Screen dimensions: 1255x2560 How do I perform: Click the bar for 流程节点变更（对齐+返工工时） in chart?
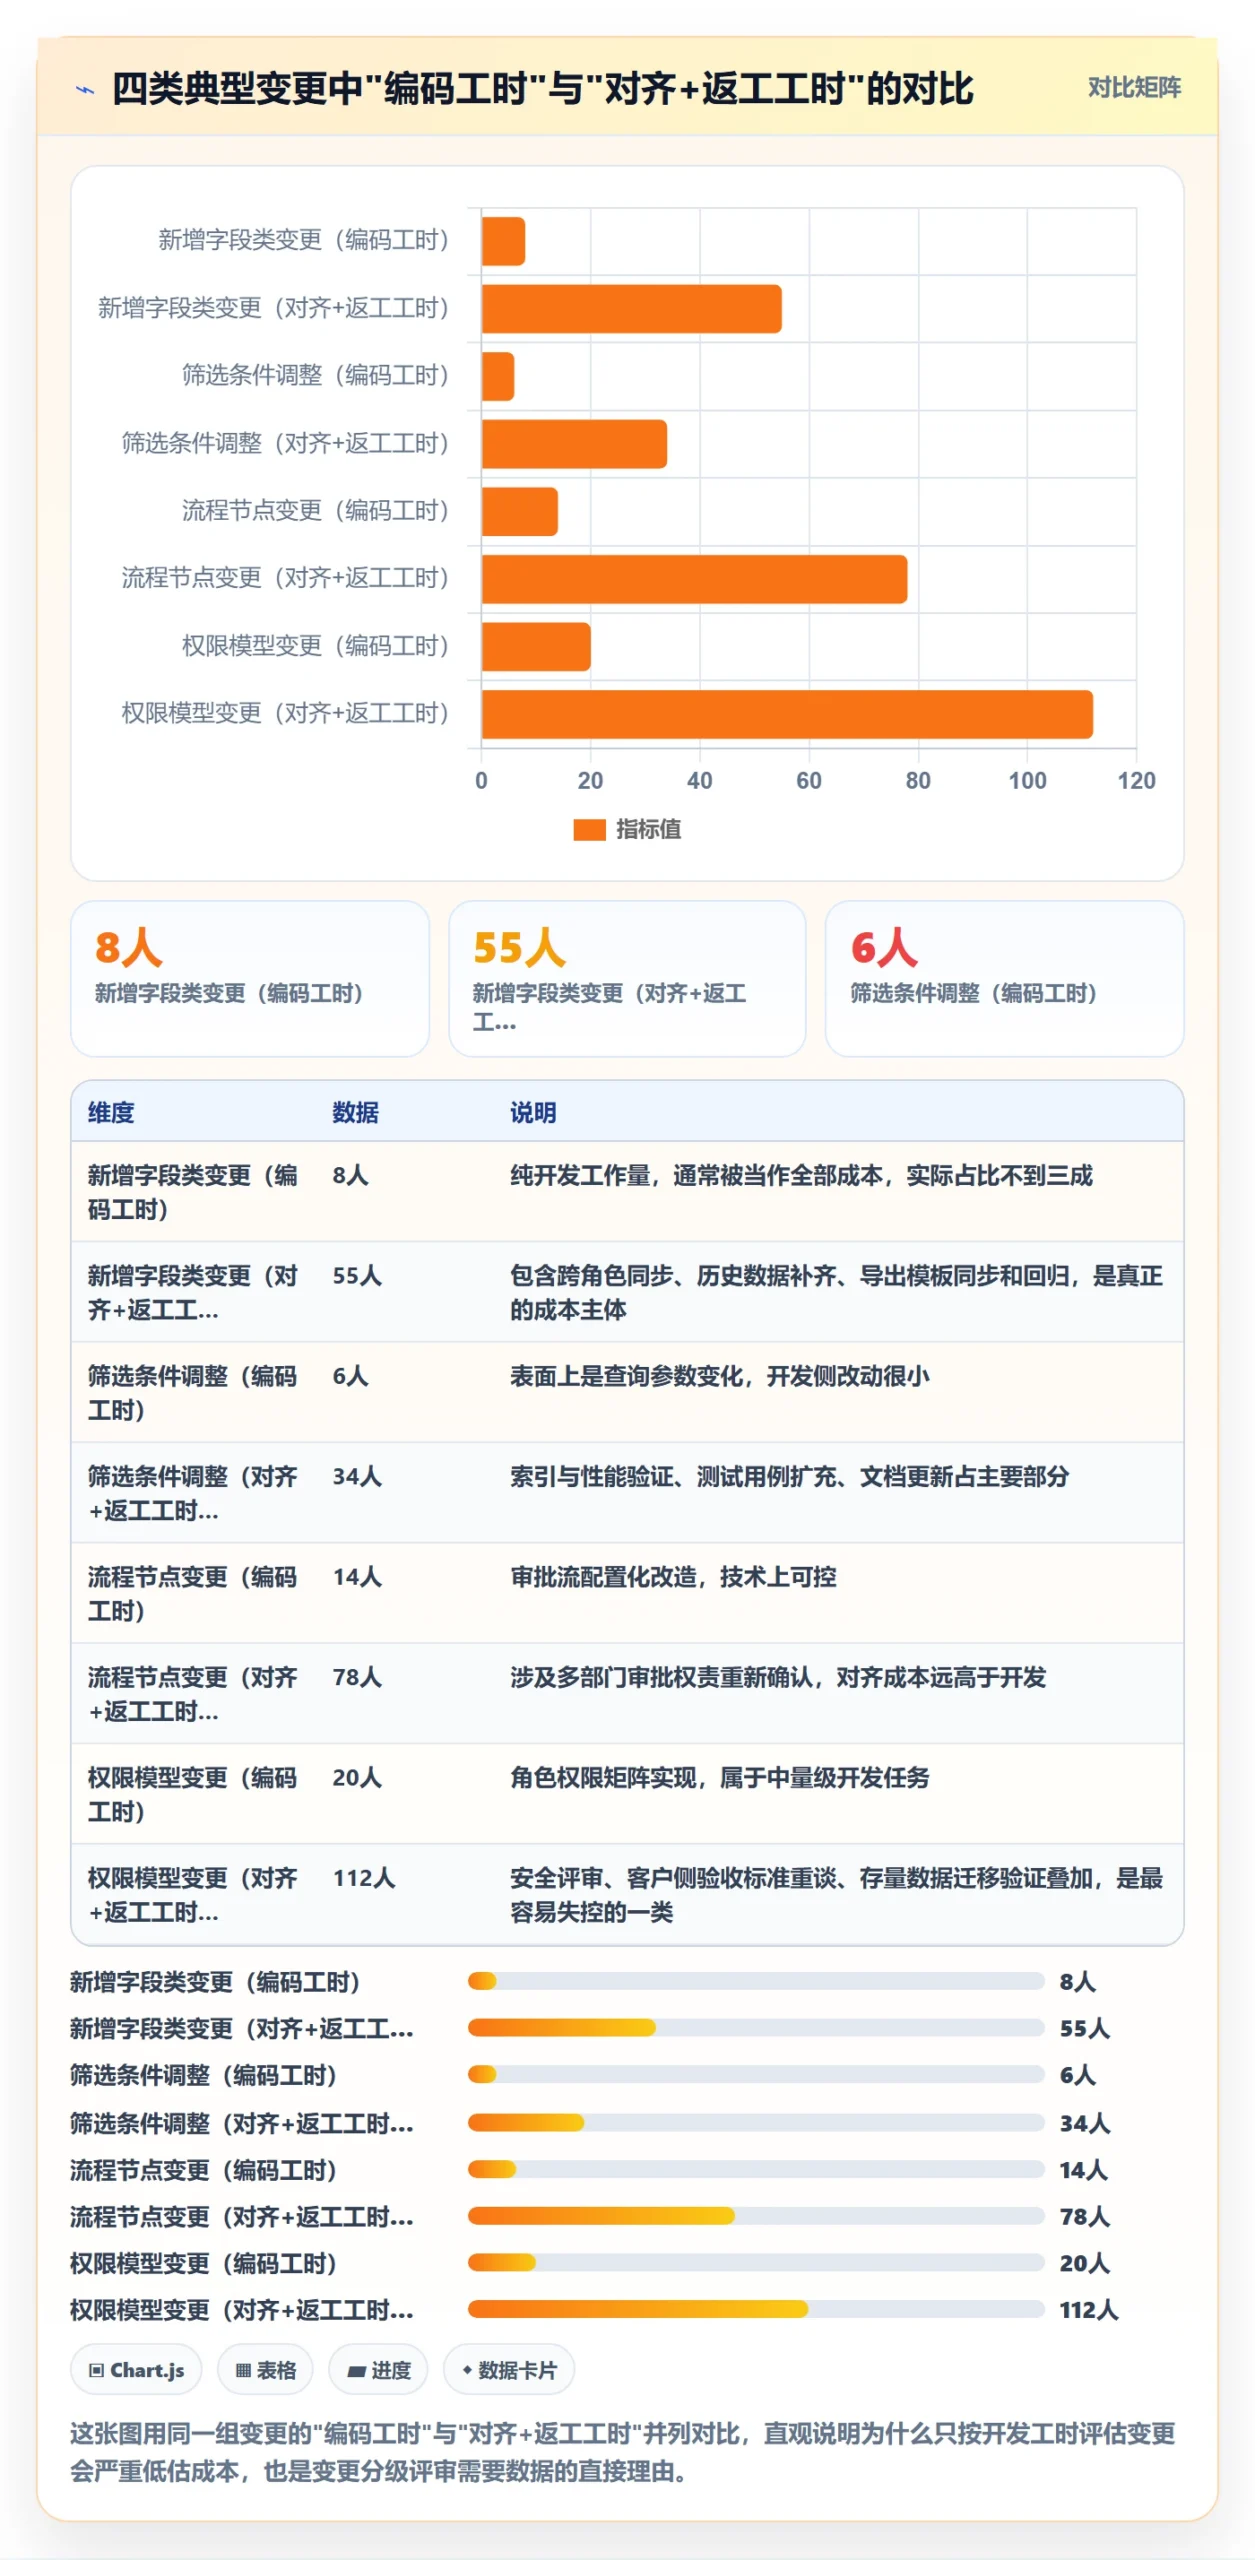click(694, 579)
